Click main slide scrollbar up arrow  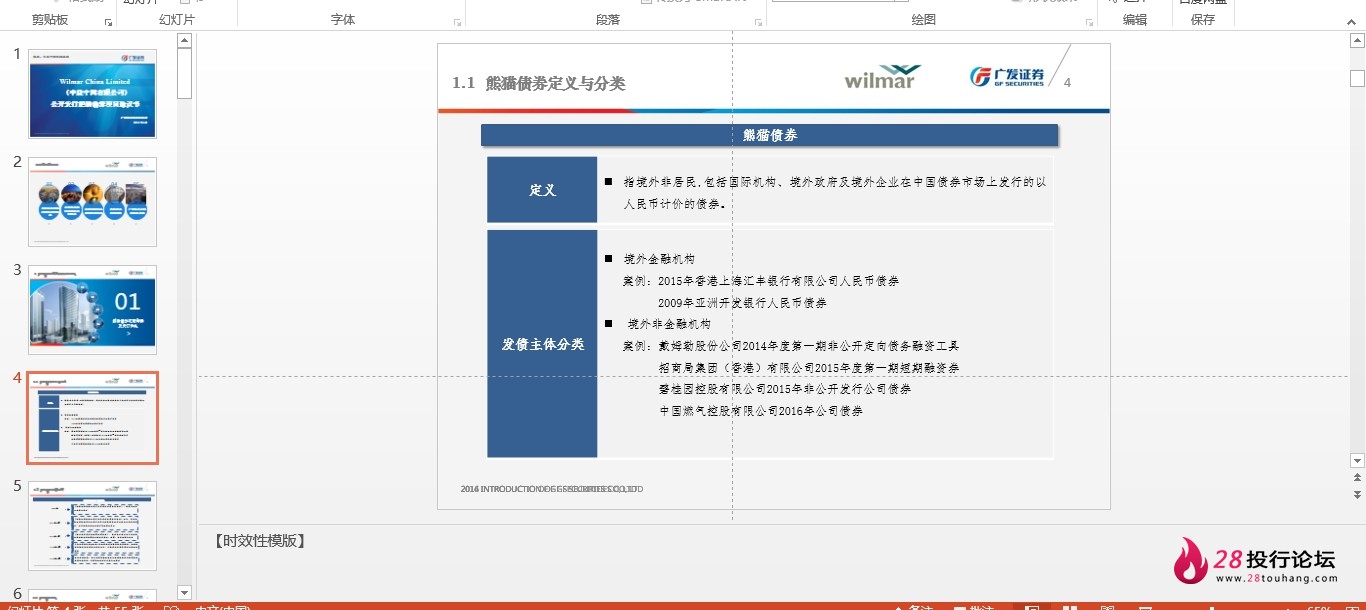point(1357,41)
